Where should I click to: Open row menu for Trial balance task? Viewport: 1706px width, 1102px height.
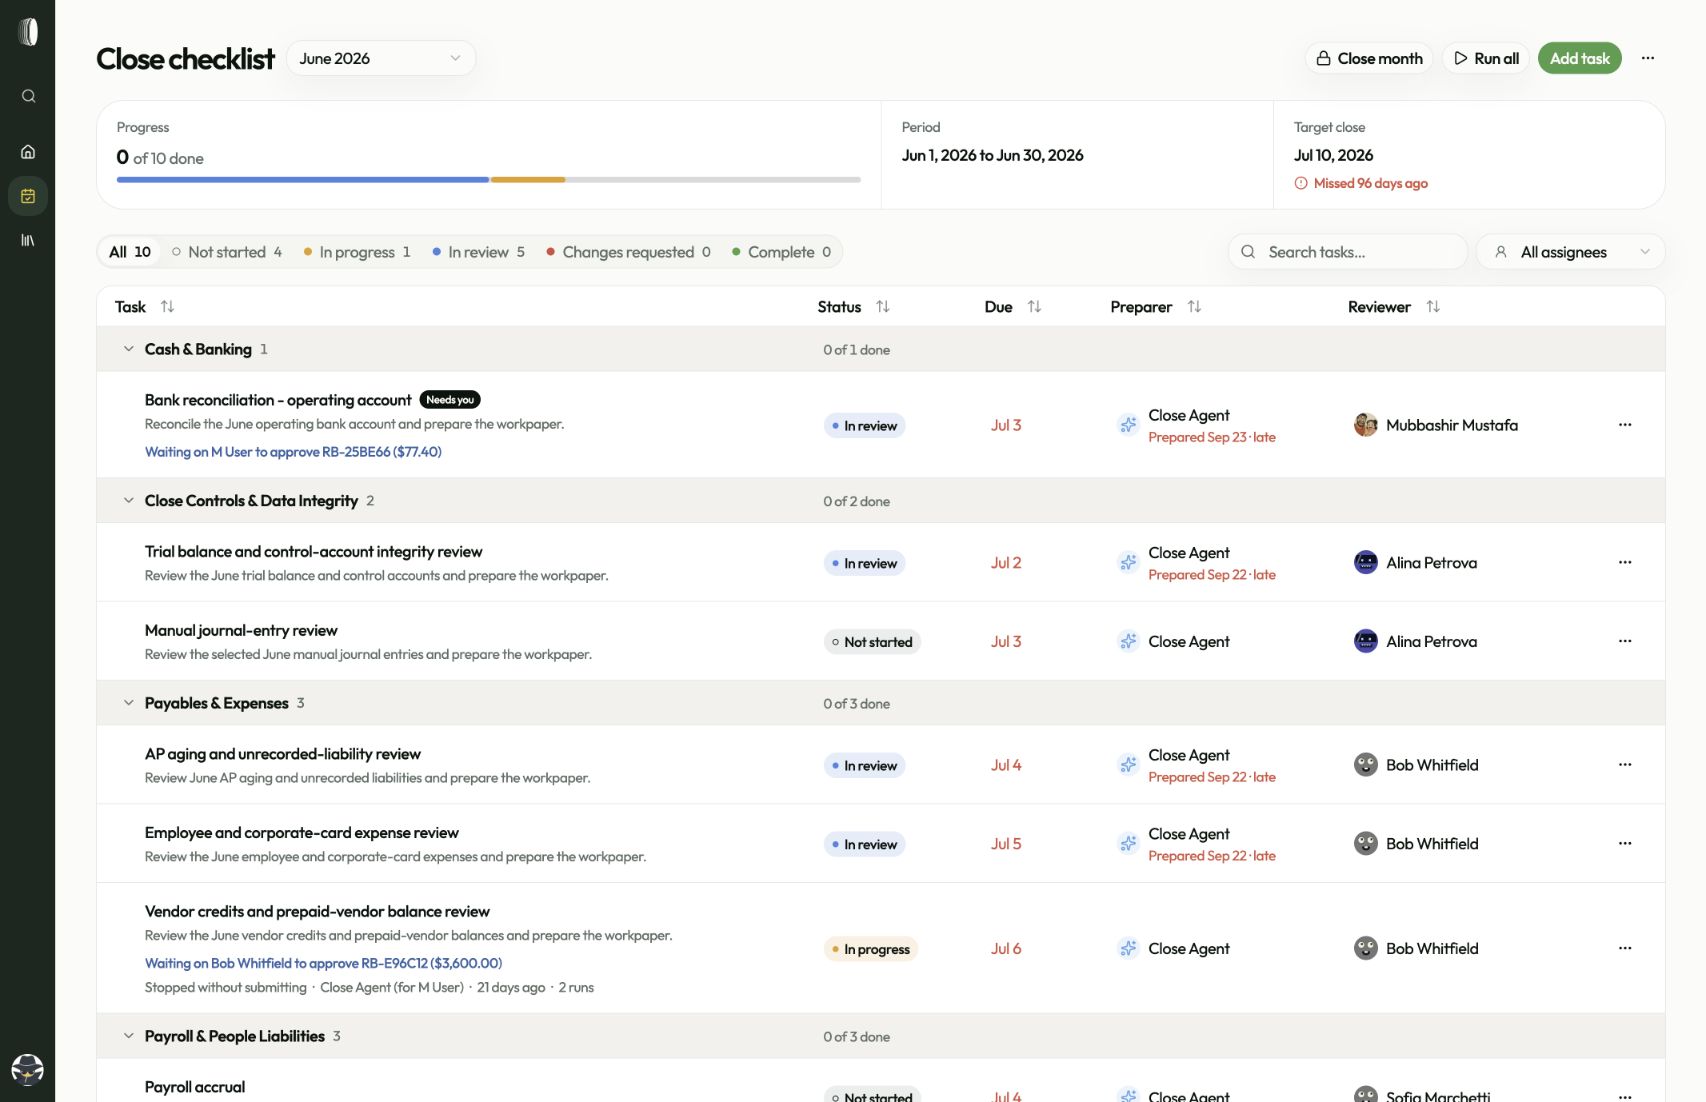coord(1625,563)
